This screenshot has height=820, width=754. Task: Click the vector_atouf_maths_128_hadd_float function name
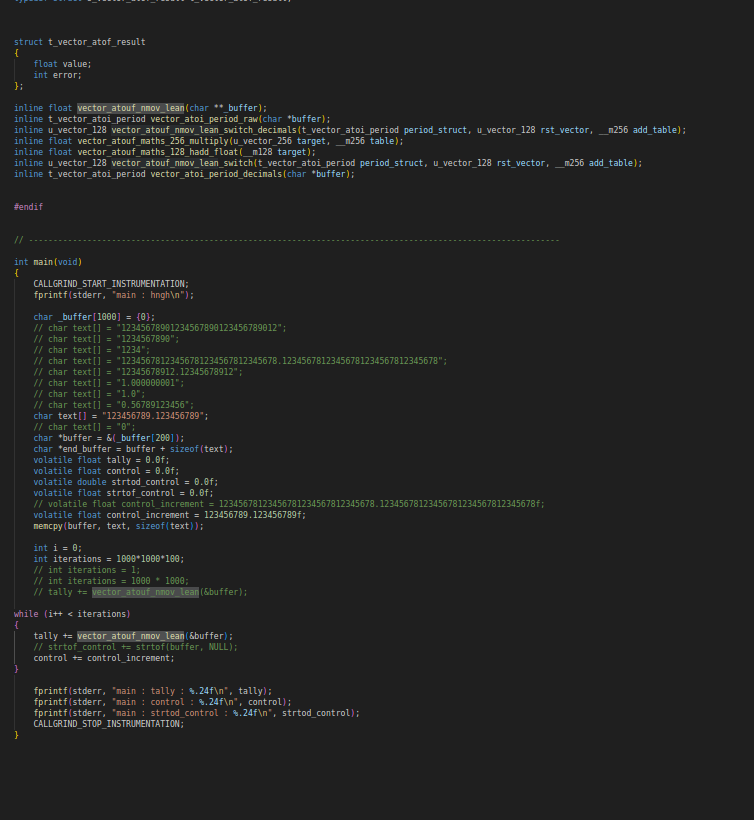158,152
